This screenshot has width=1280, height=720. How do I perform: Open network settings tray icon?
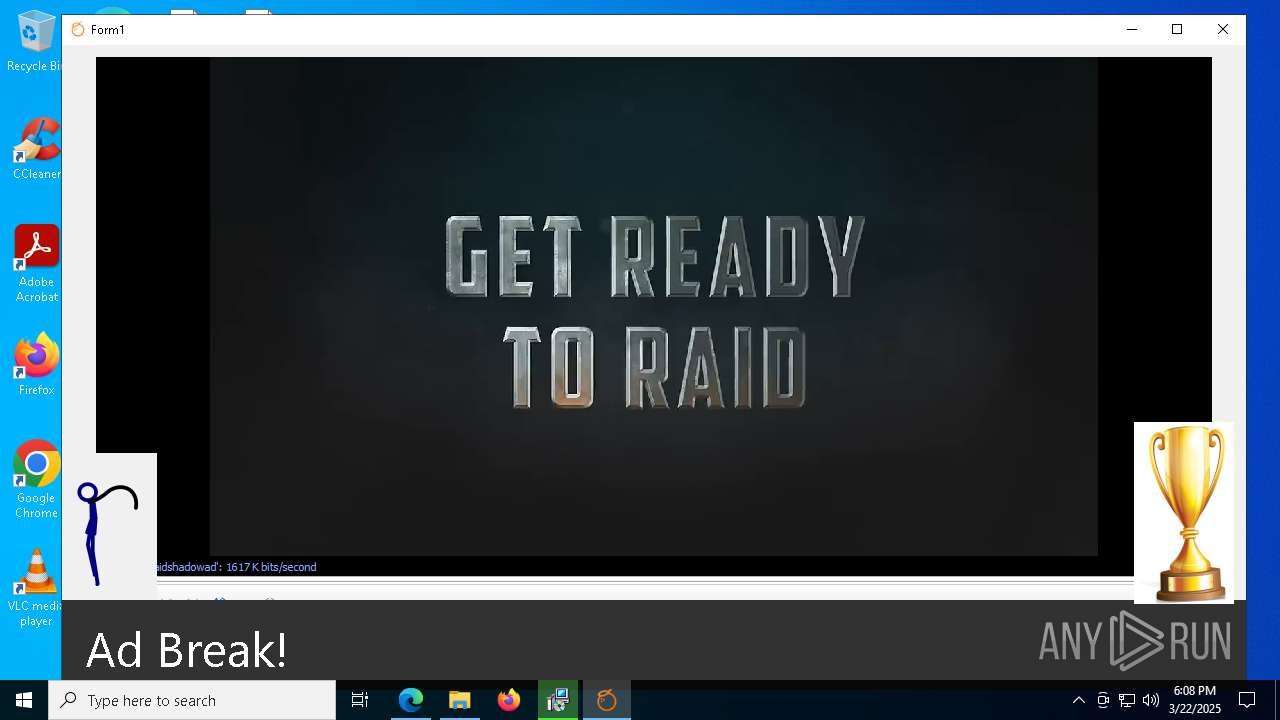1127,700
